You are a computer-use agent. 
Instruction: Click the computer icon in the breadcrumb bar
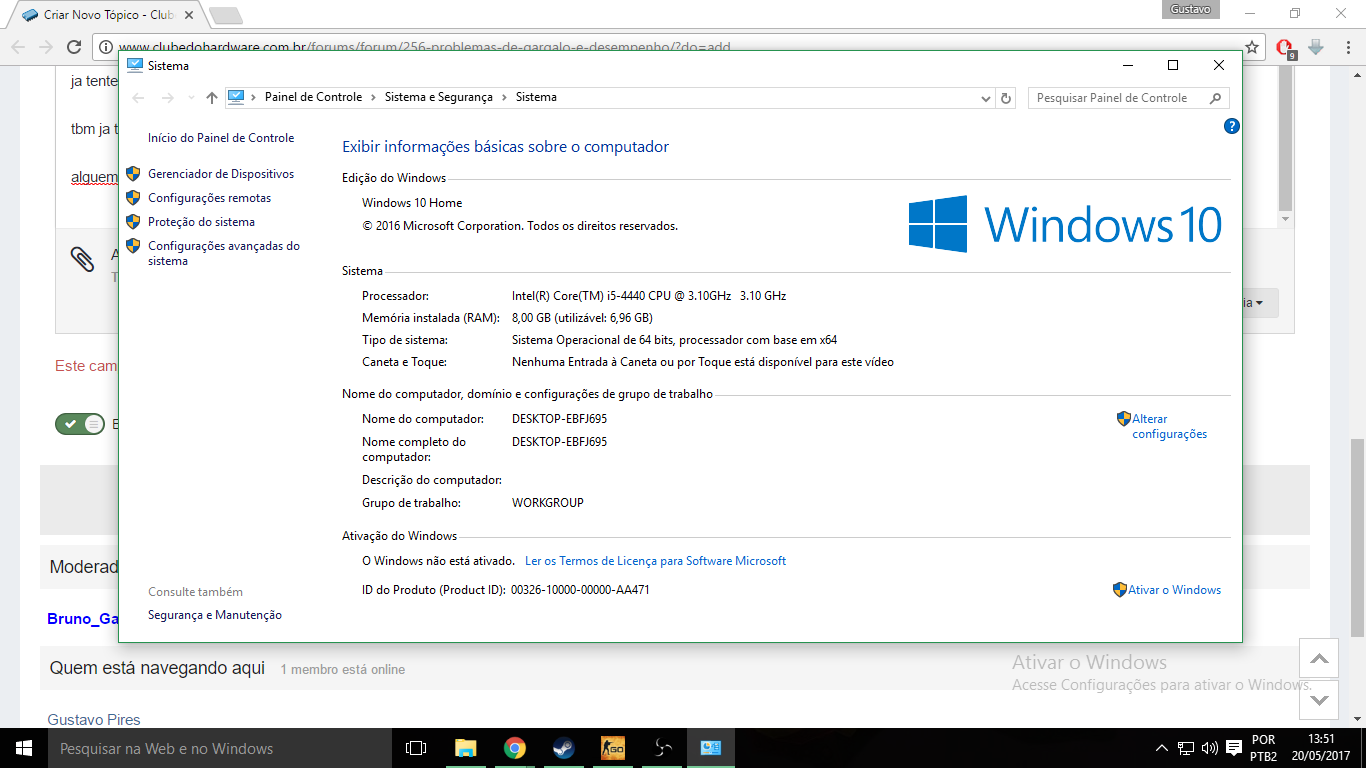click(236, 97)
